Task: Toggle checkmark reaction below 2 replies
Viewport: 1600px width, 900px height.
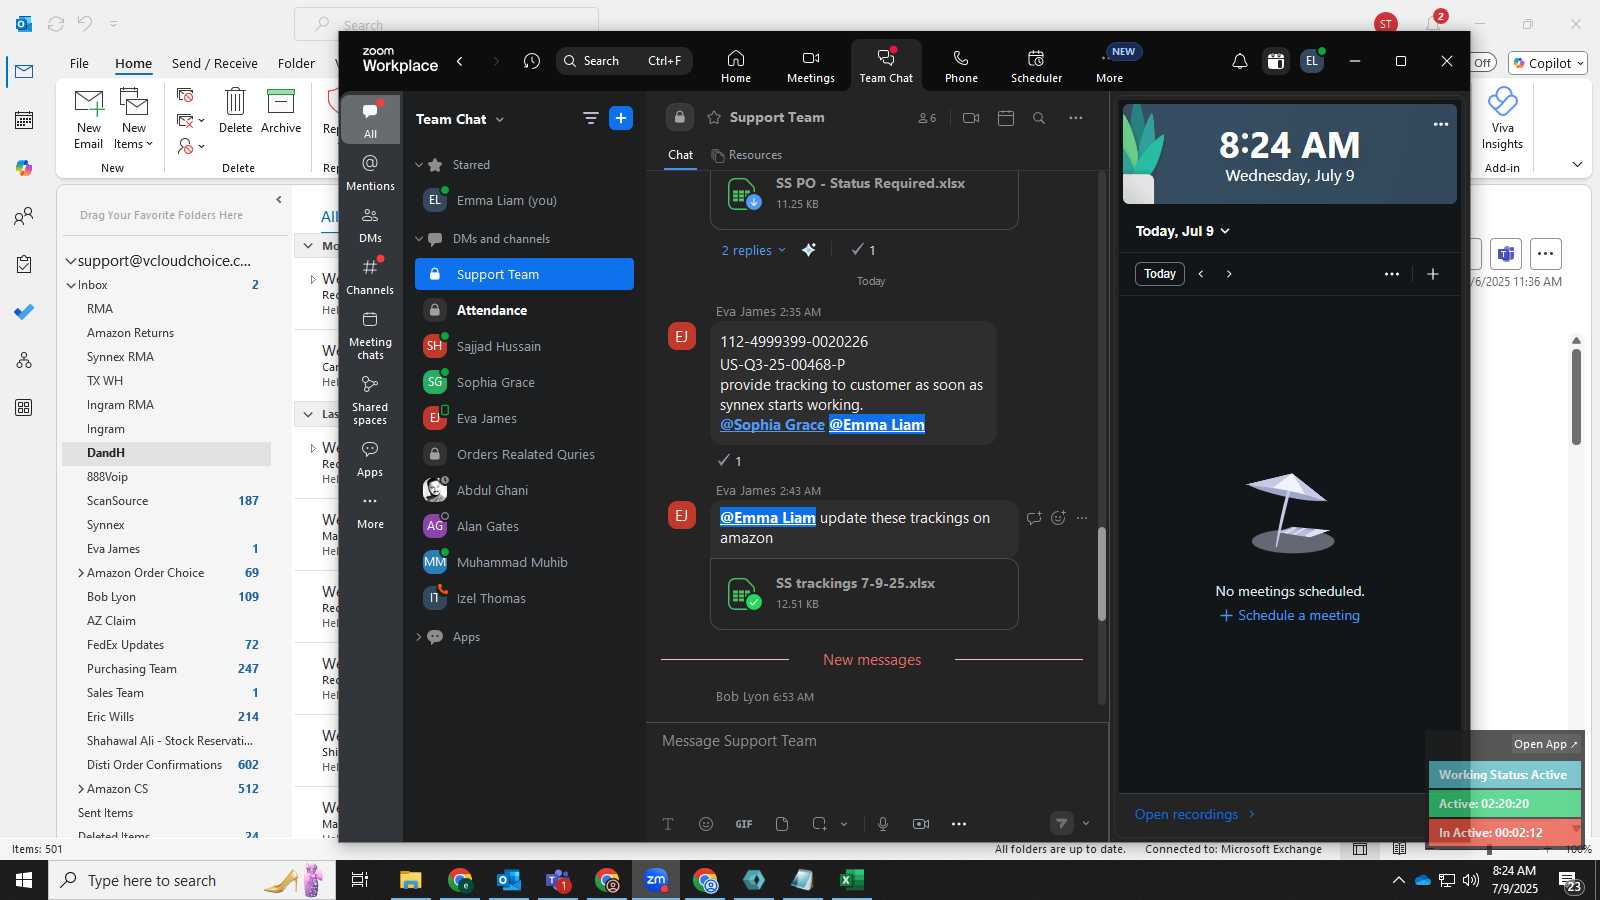Action: coord(863,250)
